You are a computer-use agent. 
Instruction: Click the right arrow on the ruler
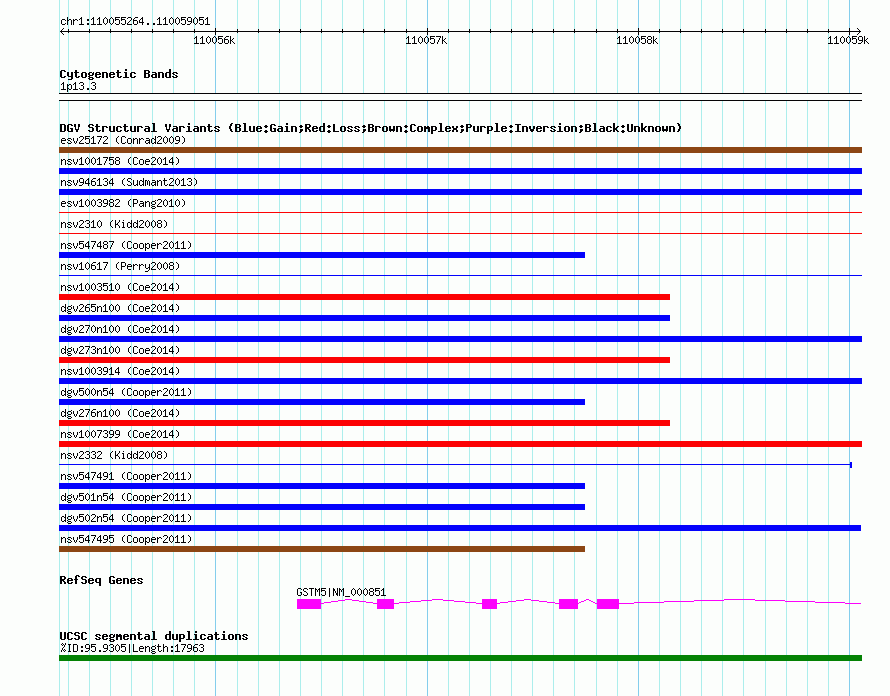(x=858, y=31)
